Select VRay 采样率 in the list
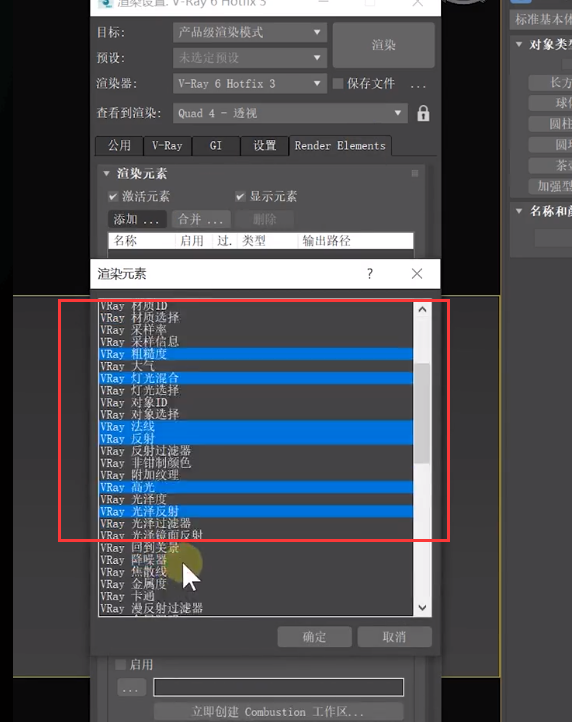Viewport: 572px width, 722px height. coord(256,330)
